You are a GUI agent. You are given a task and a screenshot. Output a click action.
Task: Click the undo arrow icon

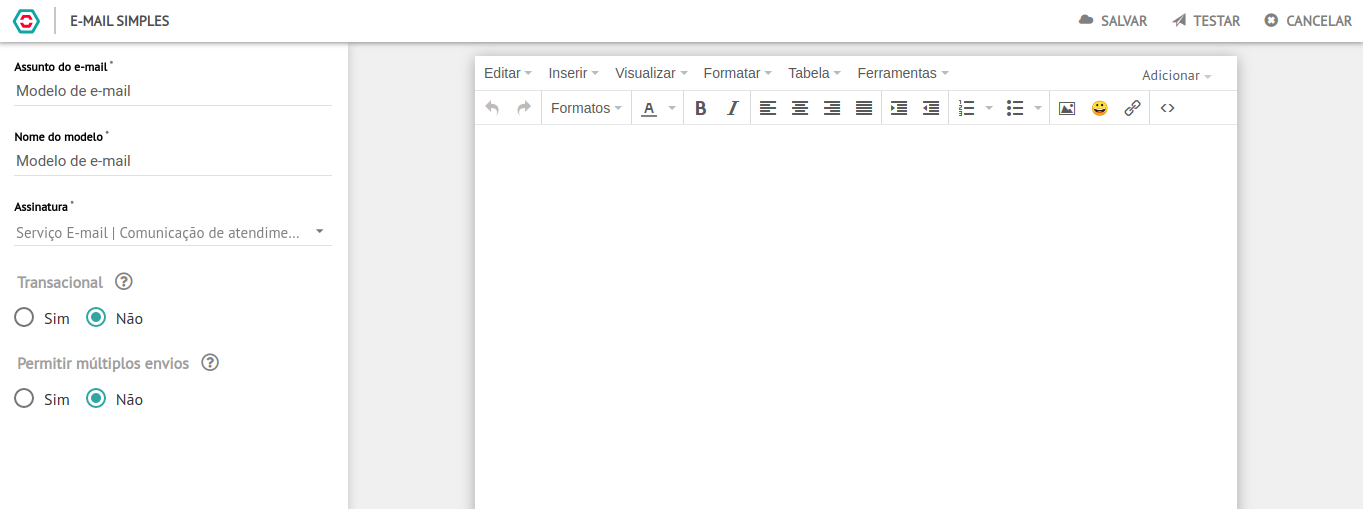tap(492, 108)
